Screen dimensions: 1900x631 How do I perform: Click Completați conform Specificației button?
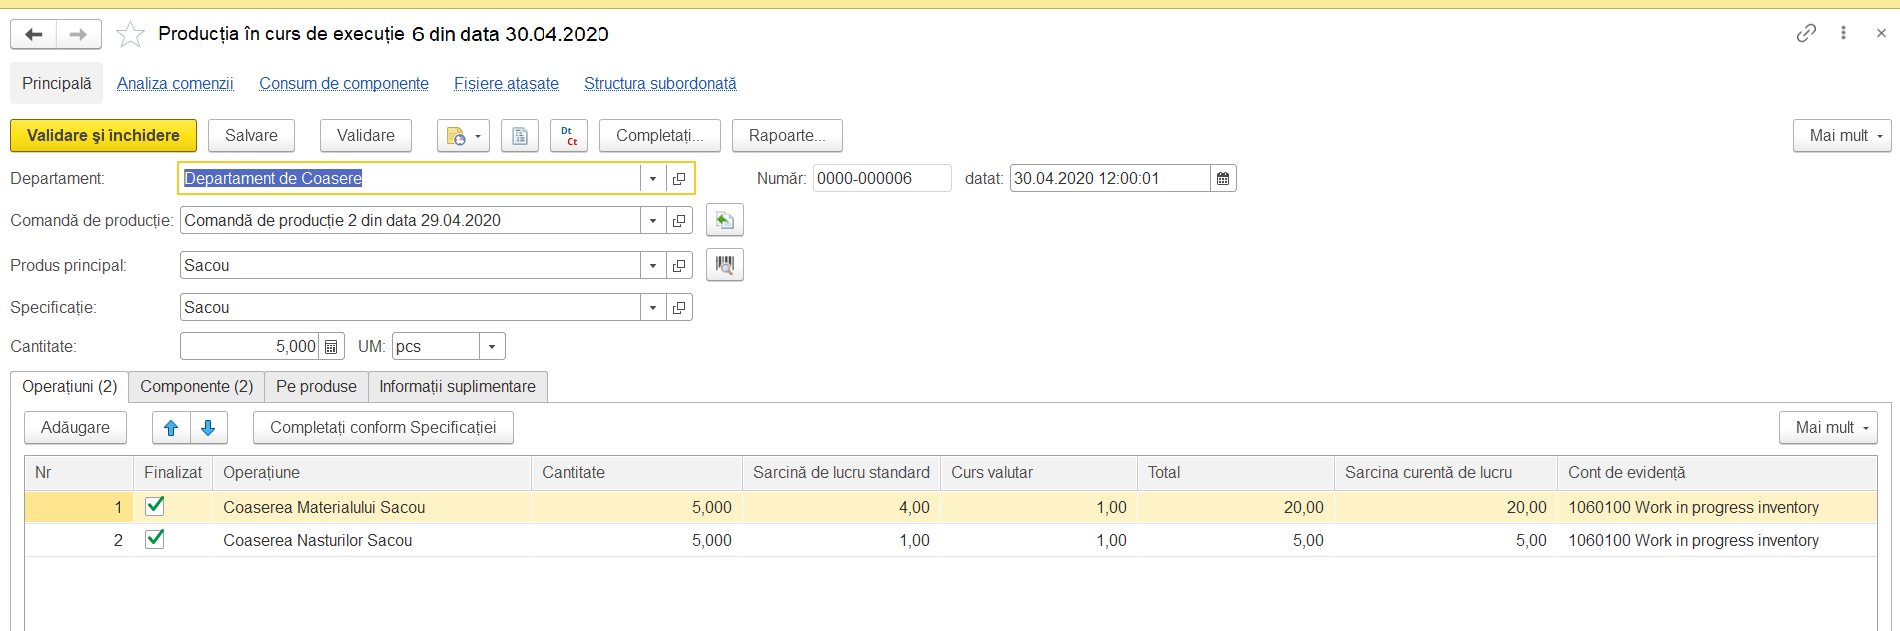tap(383, 428)
